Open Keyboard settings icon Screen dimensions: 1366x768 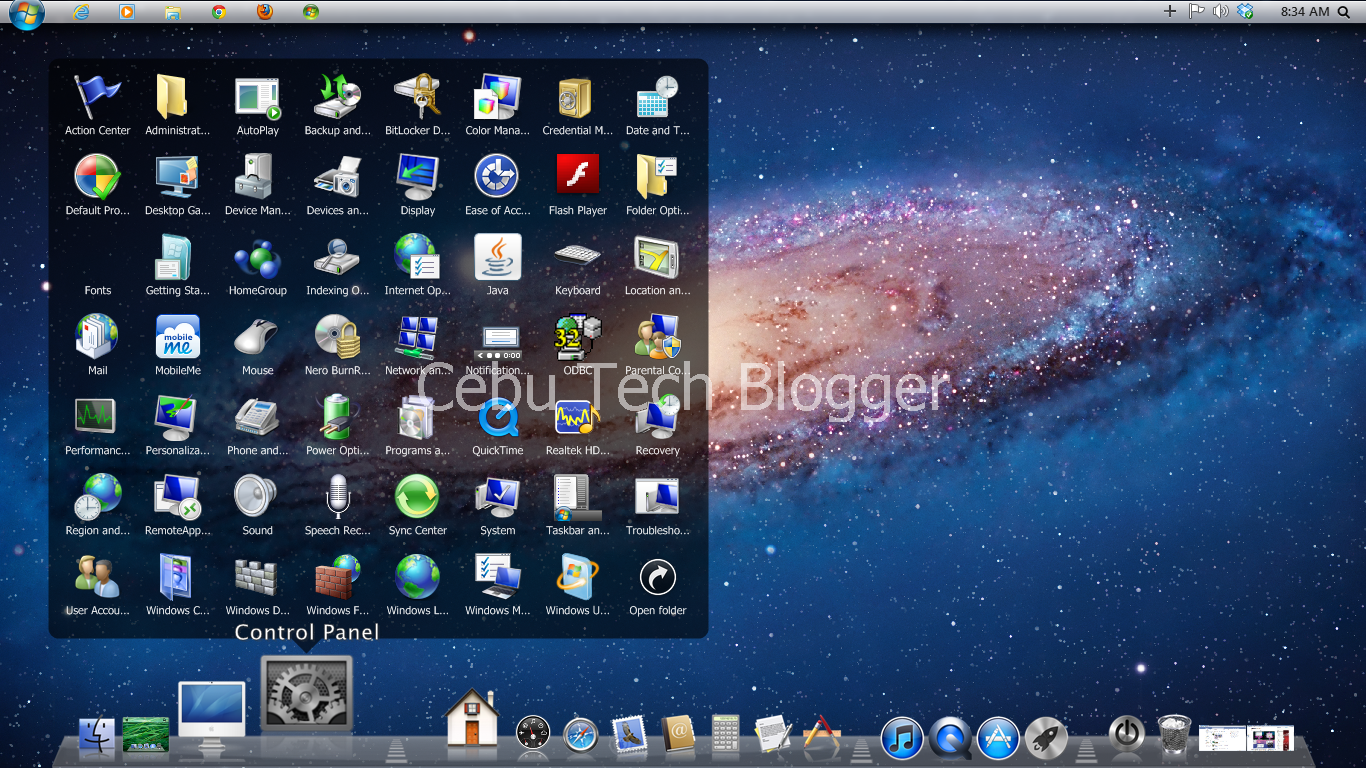[x=578, y=257]
